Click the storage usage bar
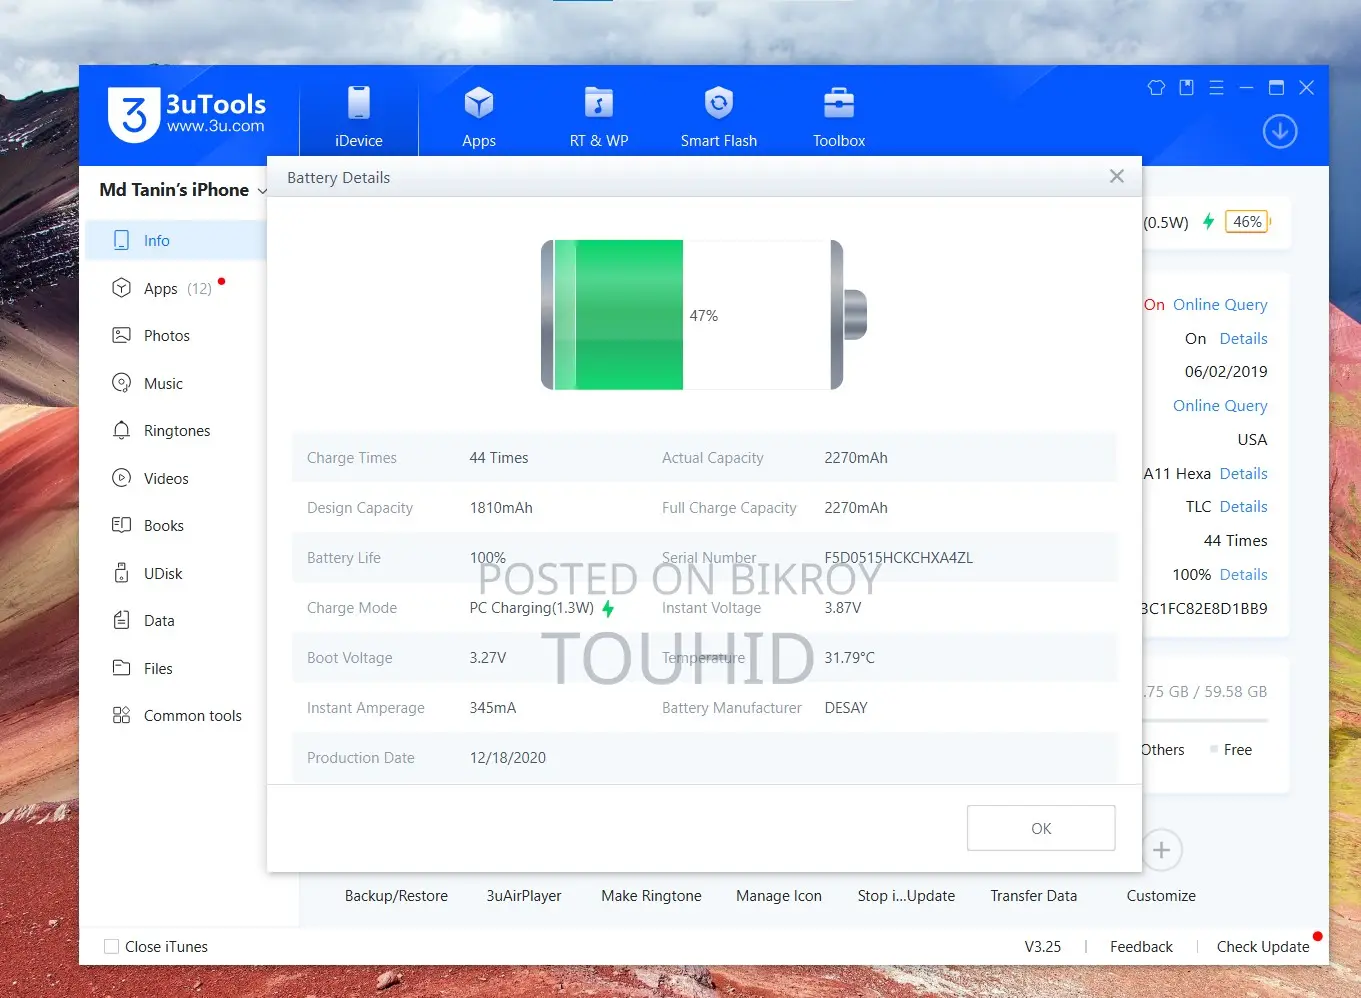 click(x=1206, y=721)
